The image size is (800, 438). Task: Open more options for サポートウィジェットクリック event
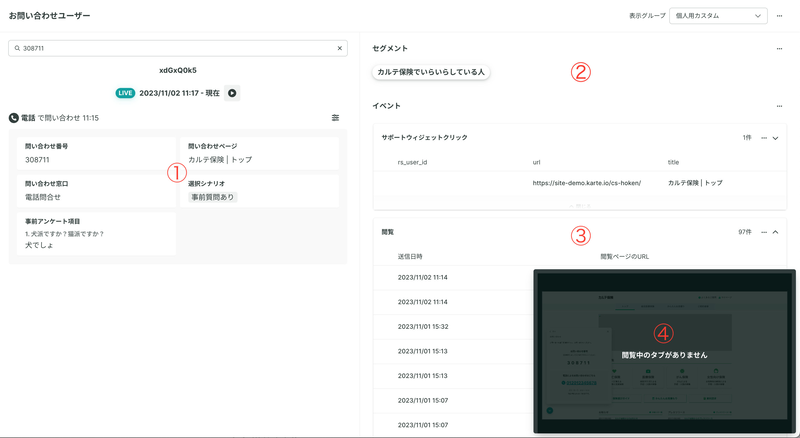(764, 138)
